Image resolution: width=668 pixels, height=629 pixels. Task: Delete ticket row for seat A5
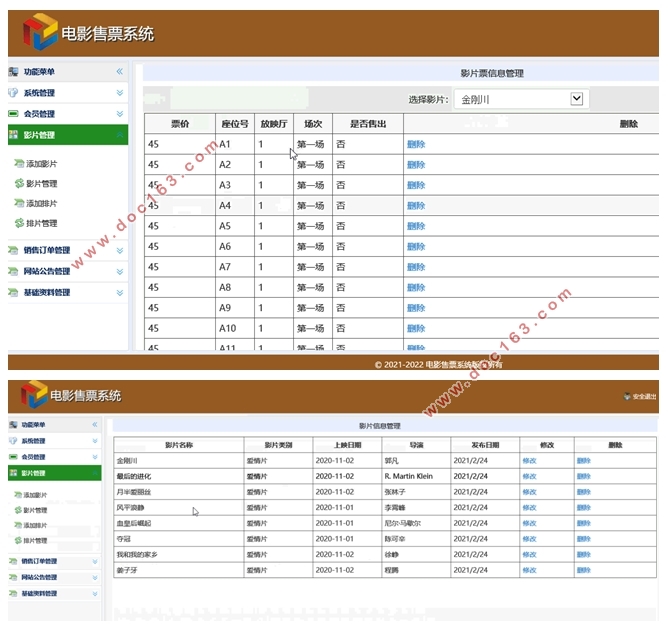[416, 226]
